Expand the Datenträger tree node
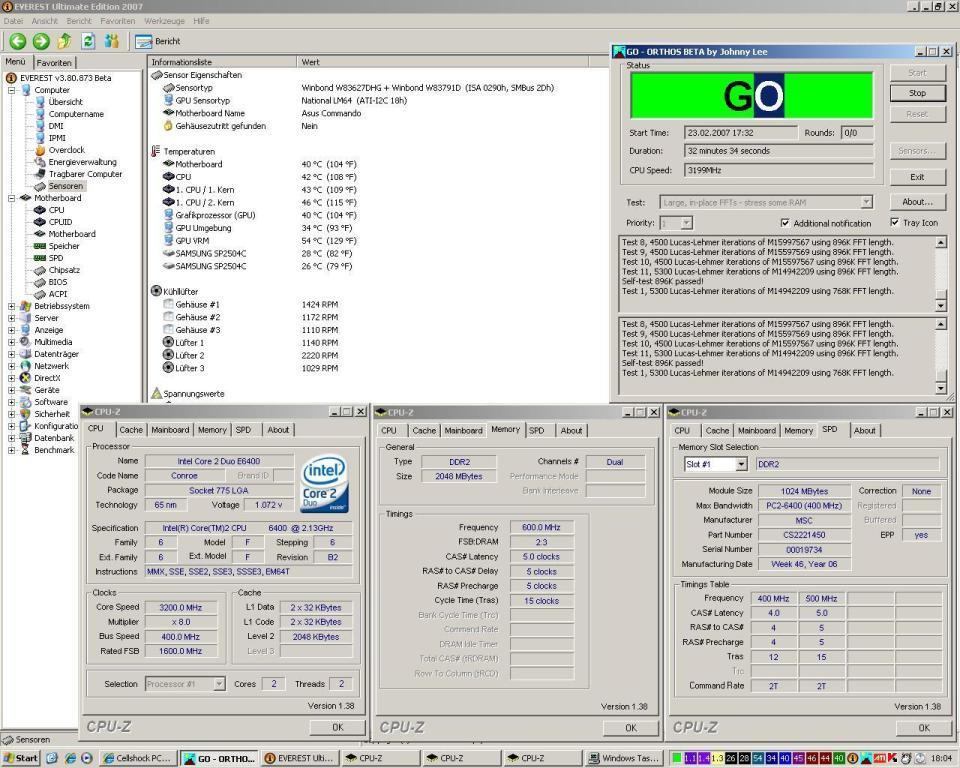 [12, 354]
